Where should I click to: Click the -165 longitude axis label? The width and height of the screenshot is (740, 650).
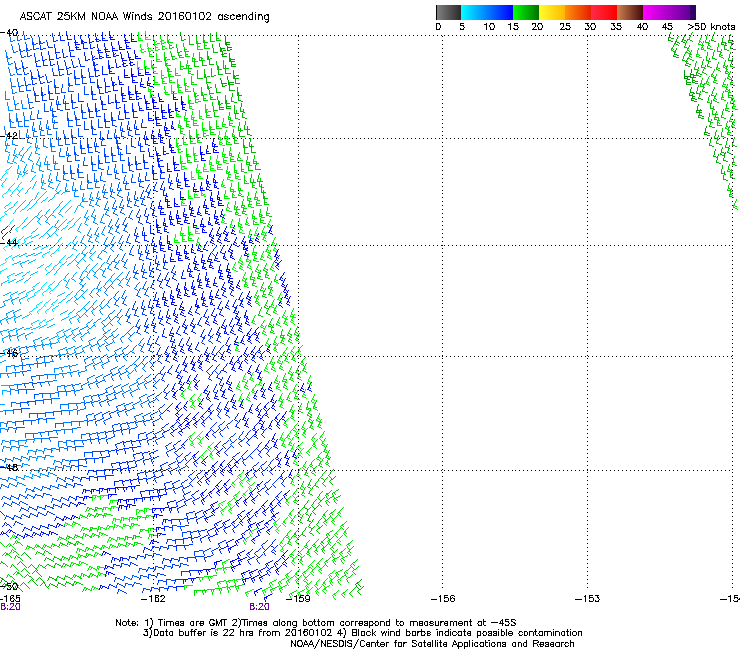pyautogui.click(x=10, y=599)
